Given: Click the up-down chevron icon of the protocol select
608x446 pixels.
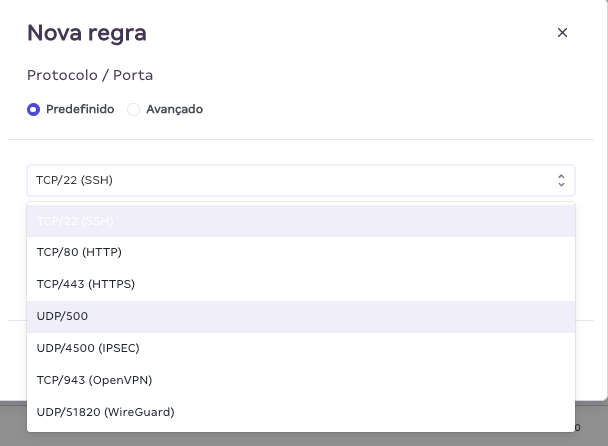Looking at the screenshot, I should [561, 181].
